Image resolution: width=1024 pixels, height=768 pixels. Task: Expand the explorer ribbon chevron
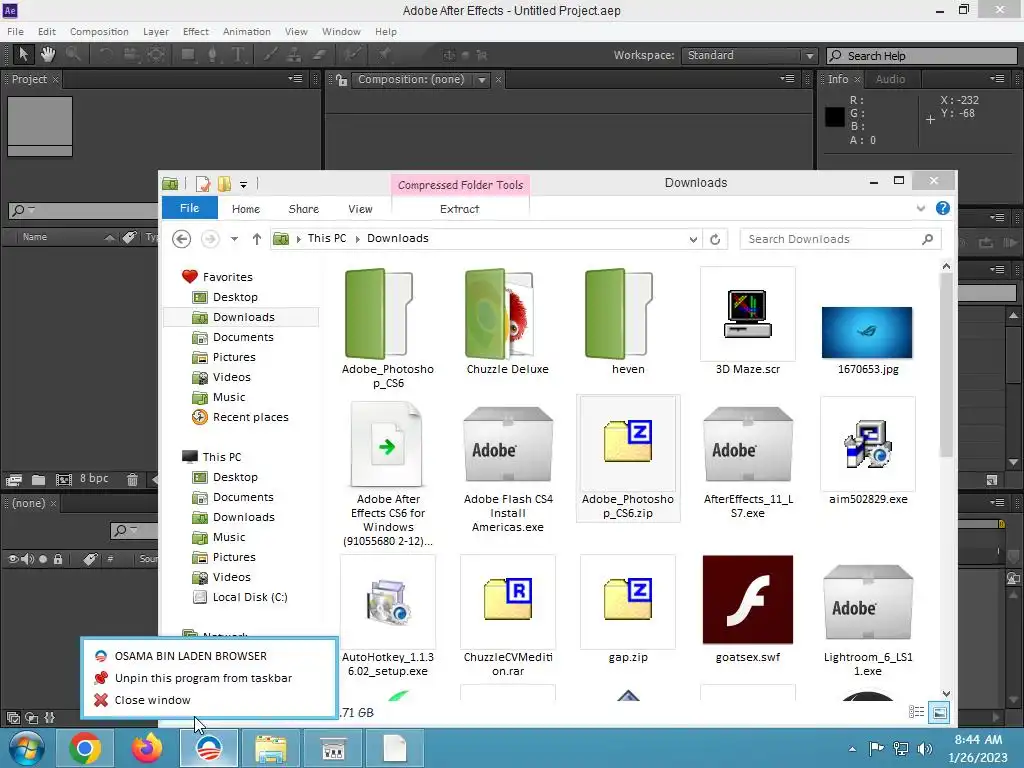click(920, 208)
